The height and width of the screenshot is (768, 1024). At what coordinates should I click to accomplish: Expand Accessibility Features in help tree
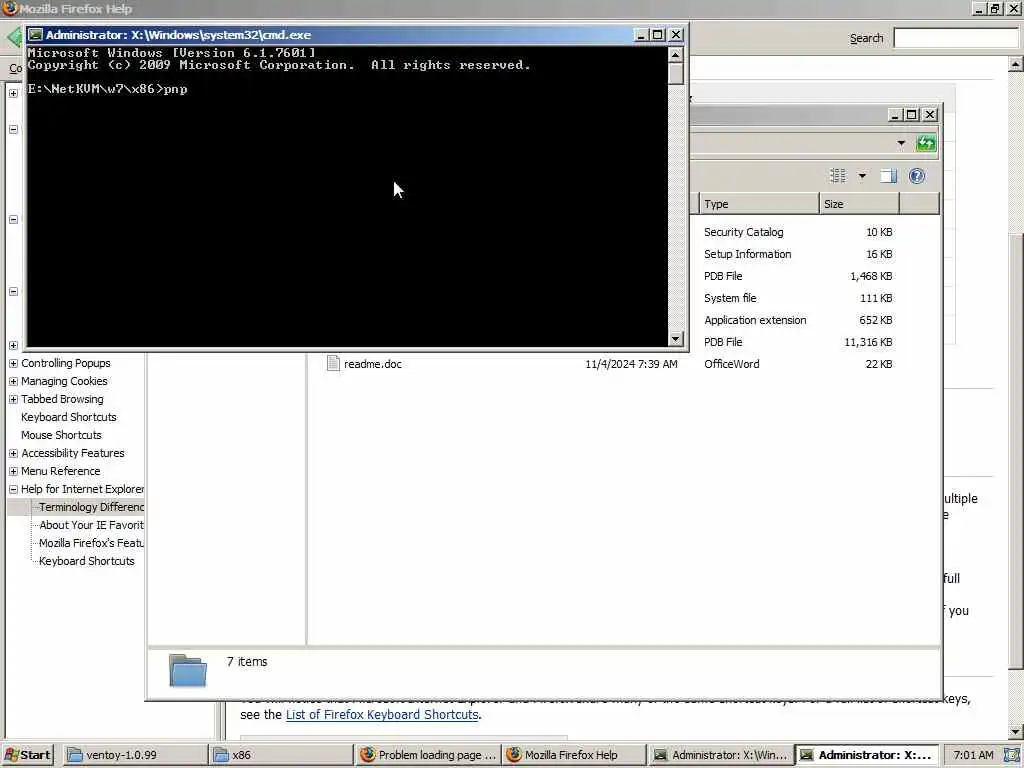click(x=13, y=453)
